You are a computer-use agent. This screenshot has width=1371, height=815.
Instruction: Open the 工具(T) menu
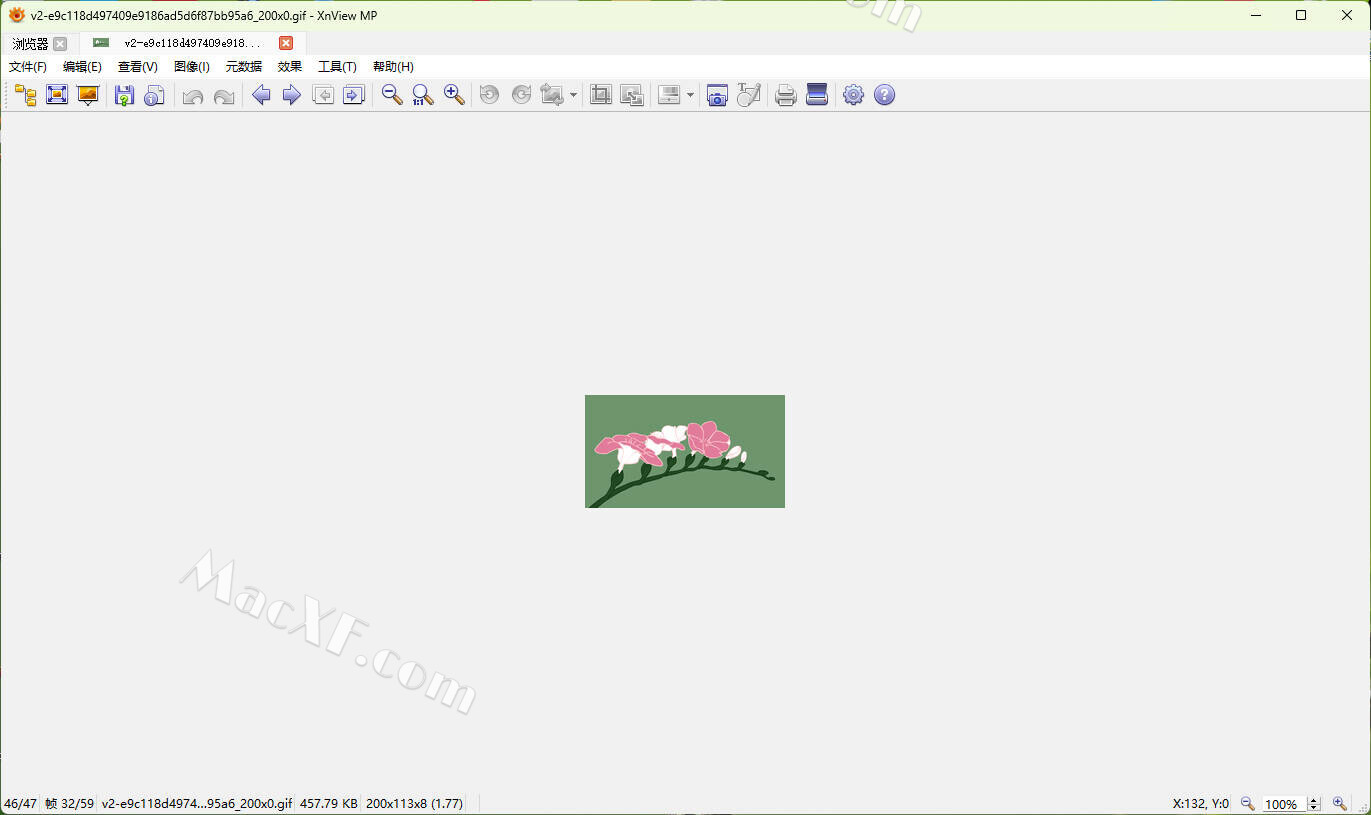pos(337,67)
